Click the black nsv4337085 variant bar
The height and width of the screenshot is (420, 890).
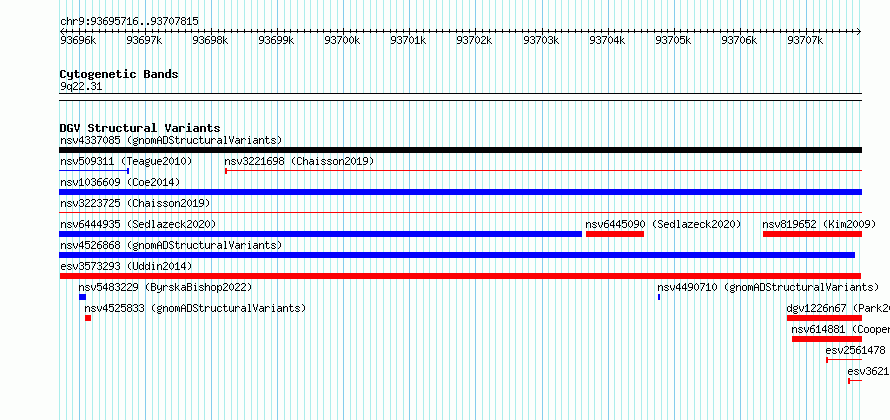pyautogui.click(x=460, y=150)
